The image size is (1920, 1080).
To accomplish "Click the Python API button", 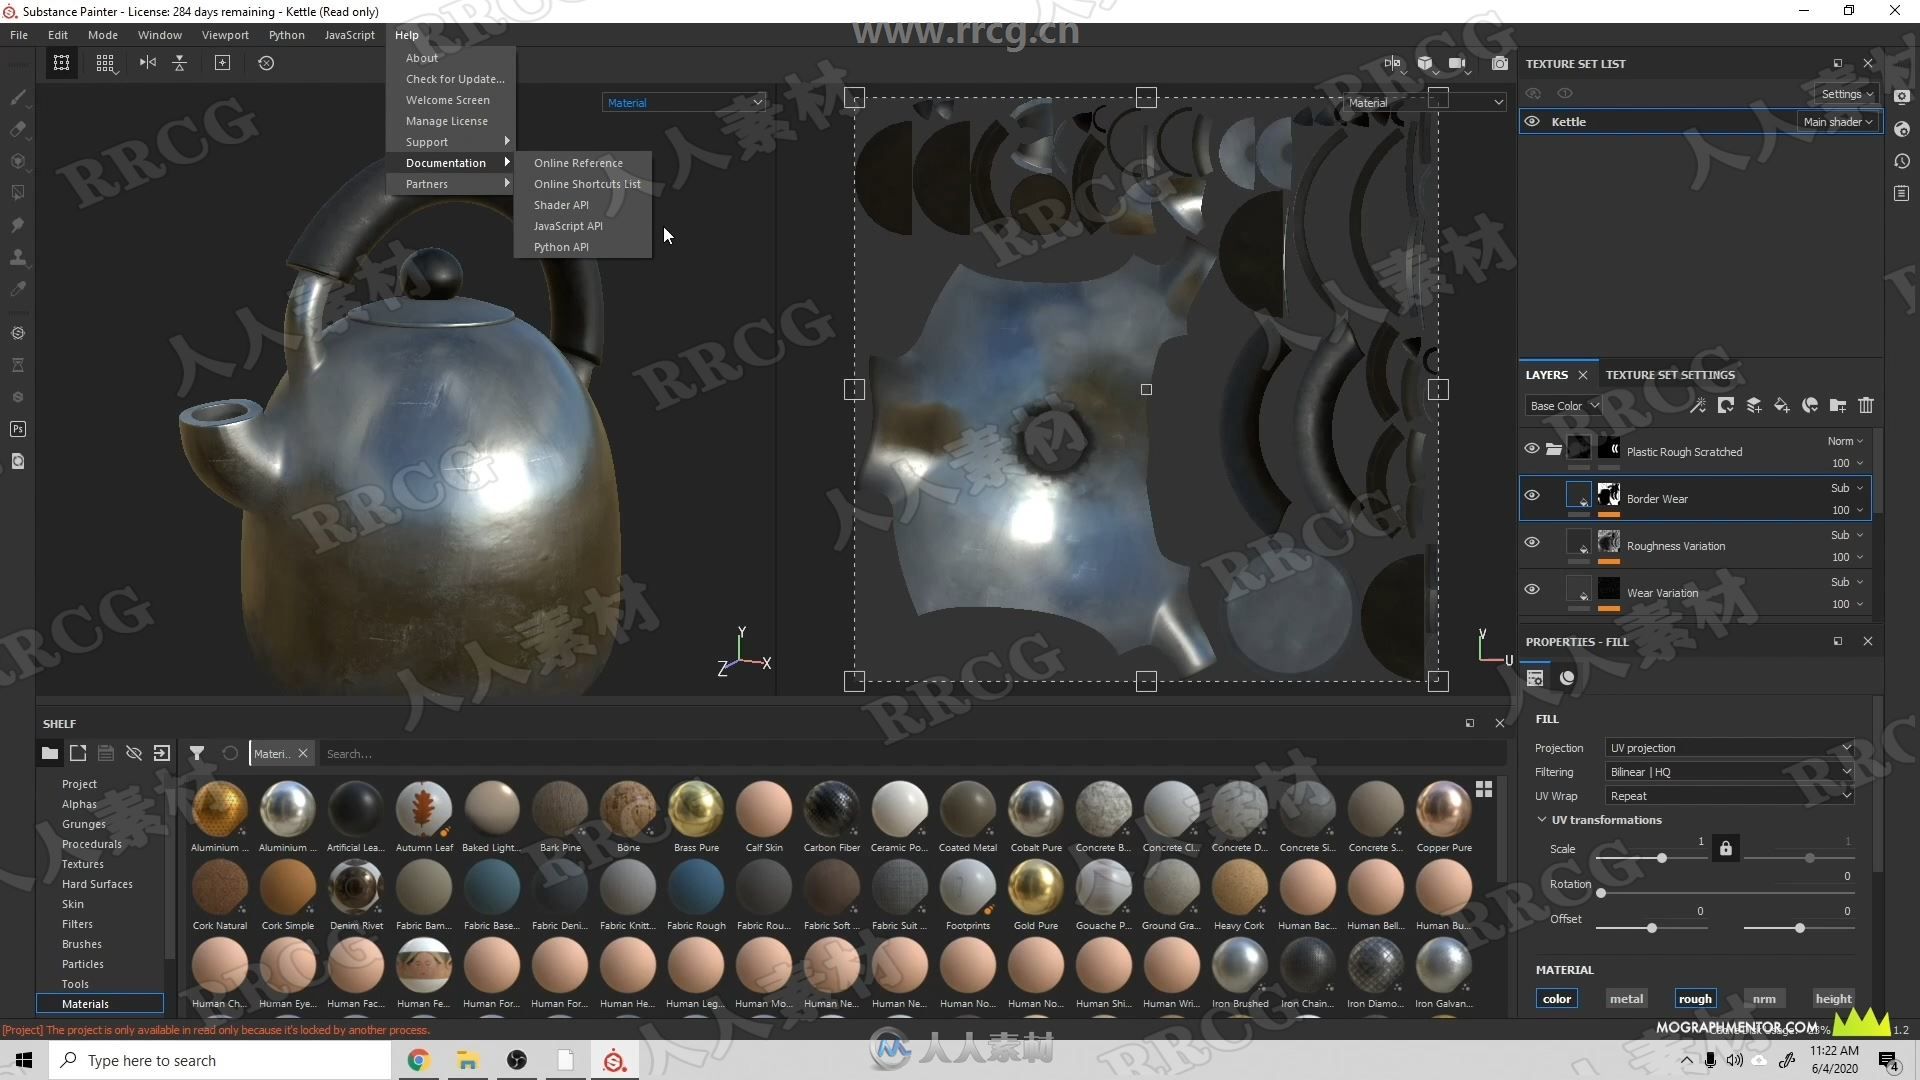I will click(560, 247).
